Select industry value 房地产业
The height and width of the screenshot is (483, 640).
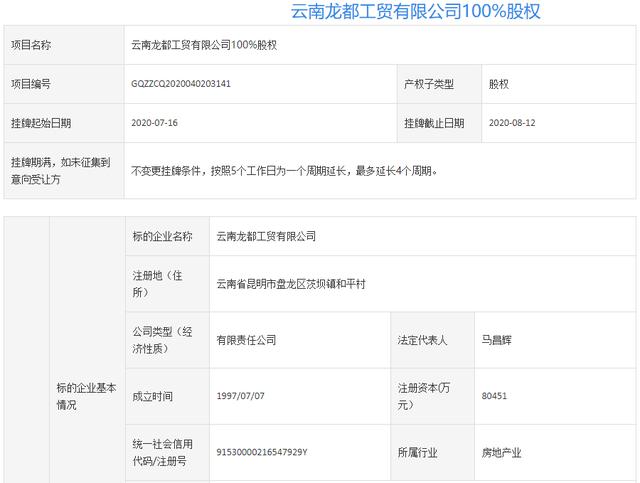[x=501, y=452]
